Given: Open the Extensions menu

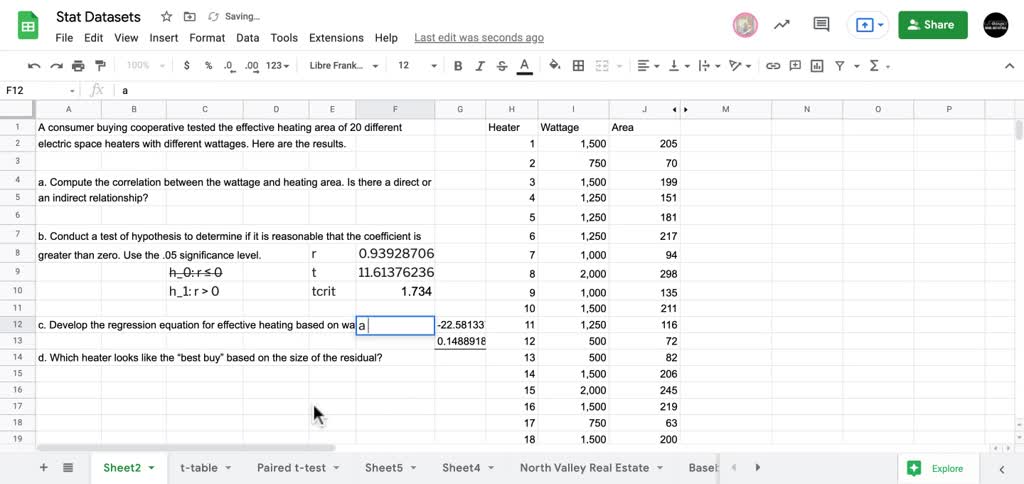Looking at the screenshot, I should click(336, 38).
